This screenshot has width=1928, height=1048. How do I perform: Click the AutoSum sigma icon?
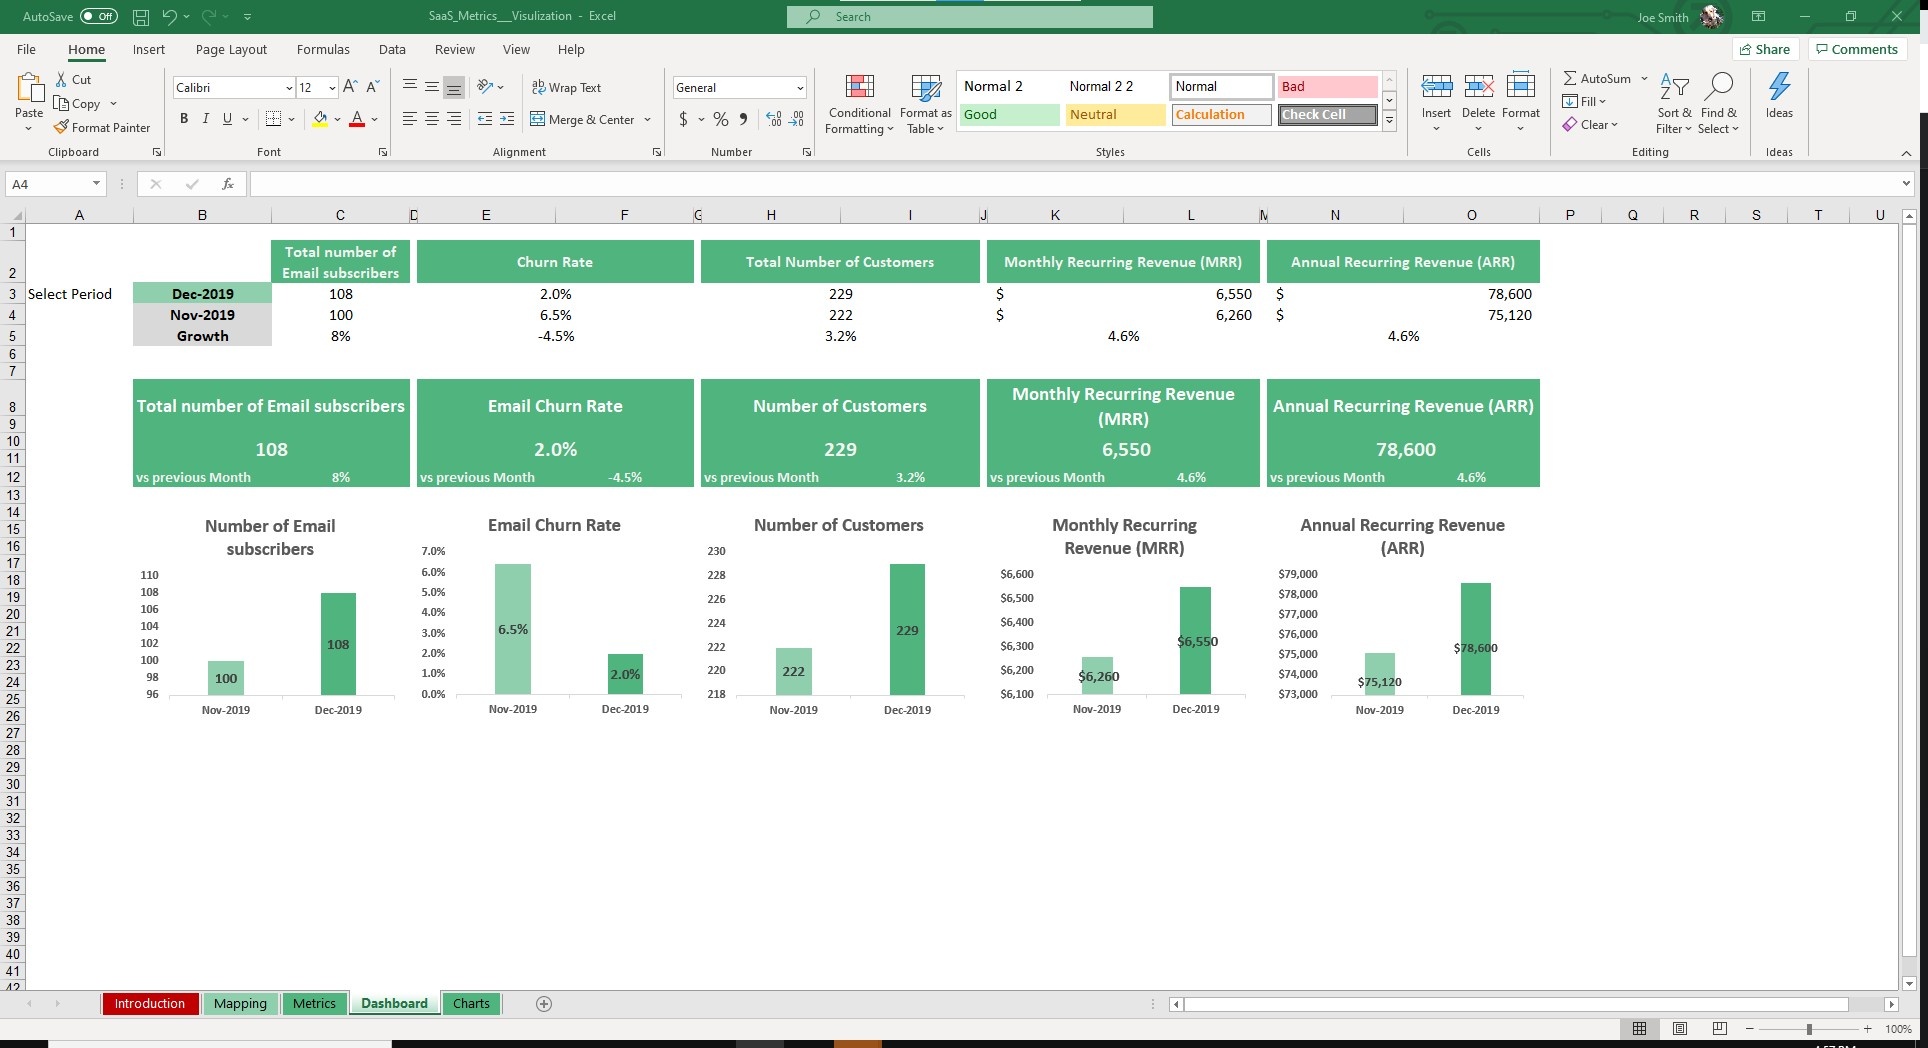tap(1570, 78)
